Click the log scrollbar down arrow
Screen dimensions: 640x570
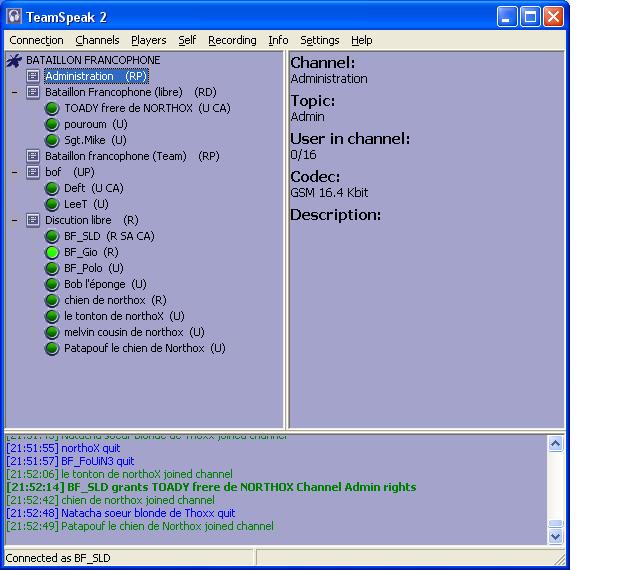point(556,536)
